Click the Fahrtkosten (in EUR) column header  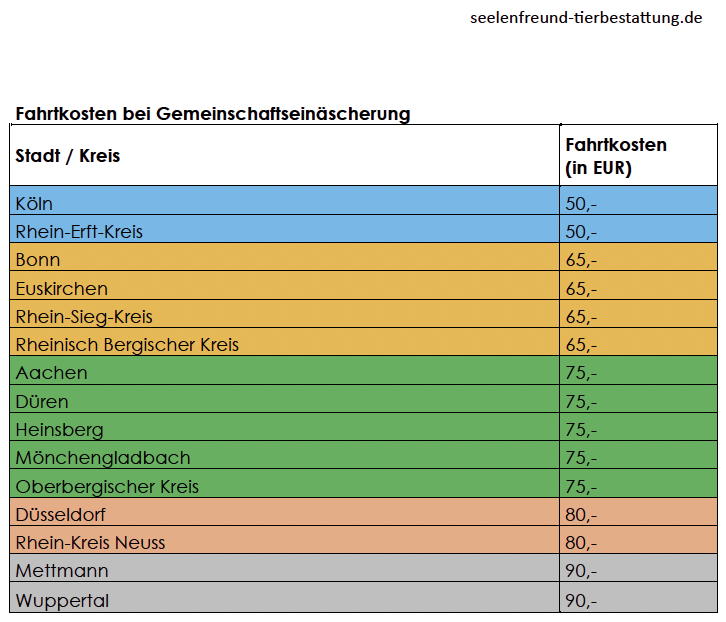tap(616, 156)
